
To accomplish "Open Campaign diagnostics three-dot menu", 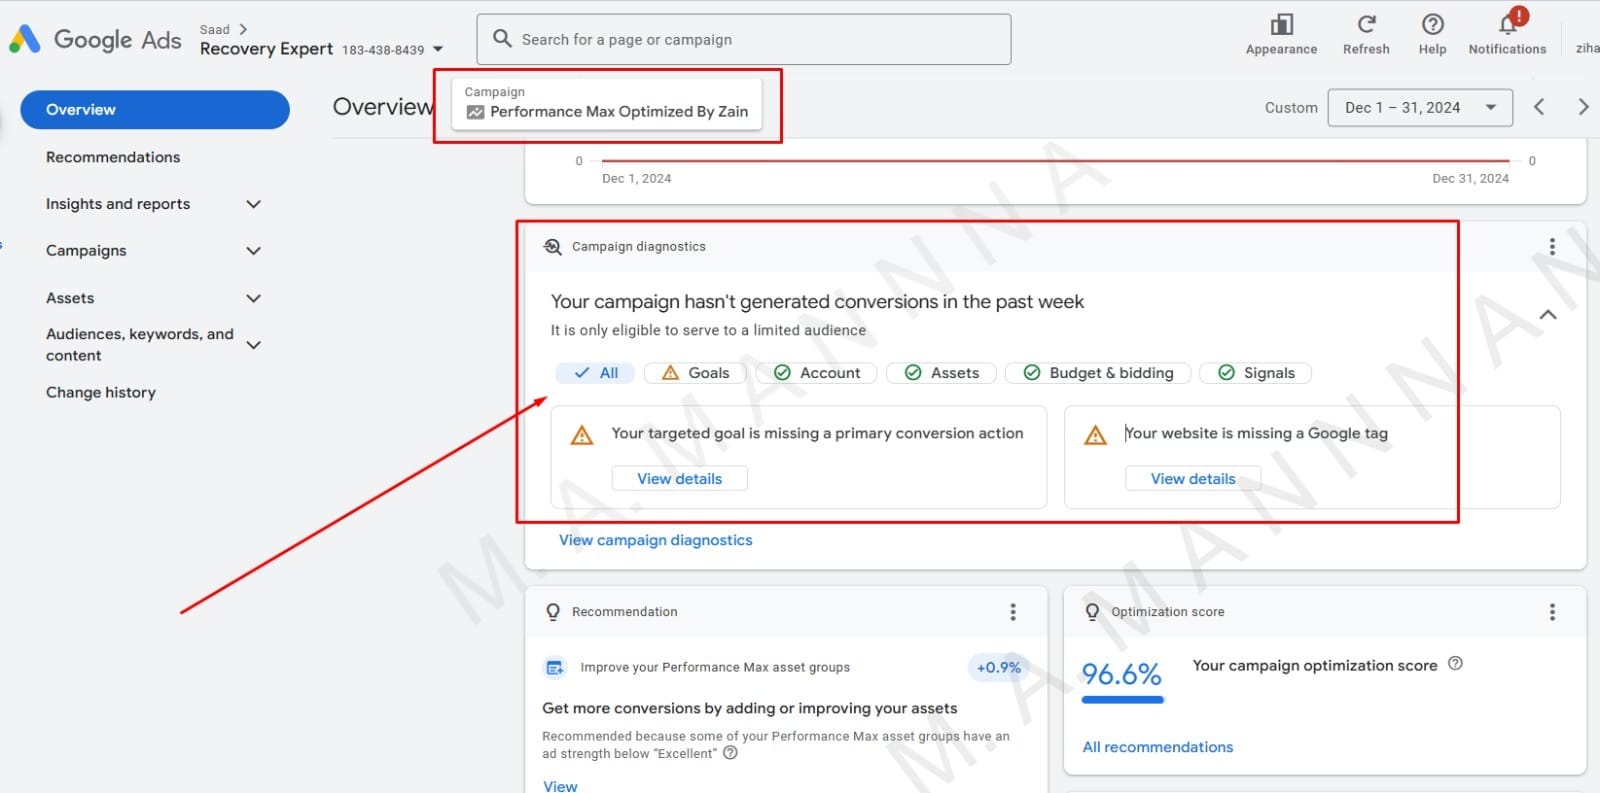I will pyautogui.click(x=1552, y=247).
